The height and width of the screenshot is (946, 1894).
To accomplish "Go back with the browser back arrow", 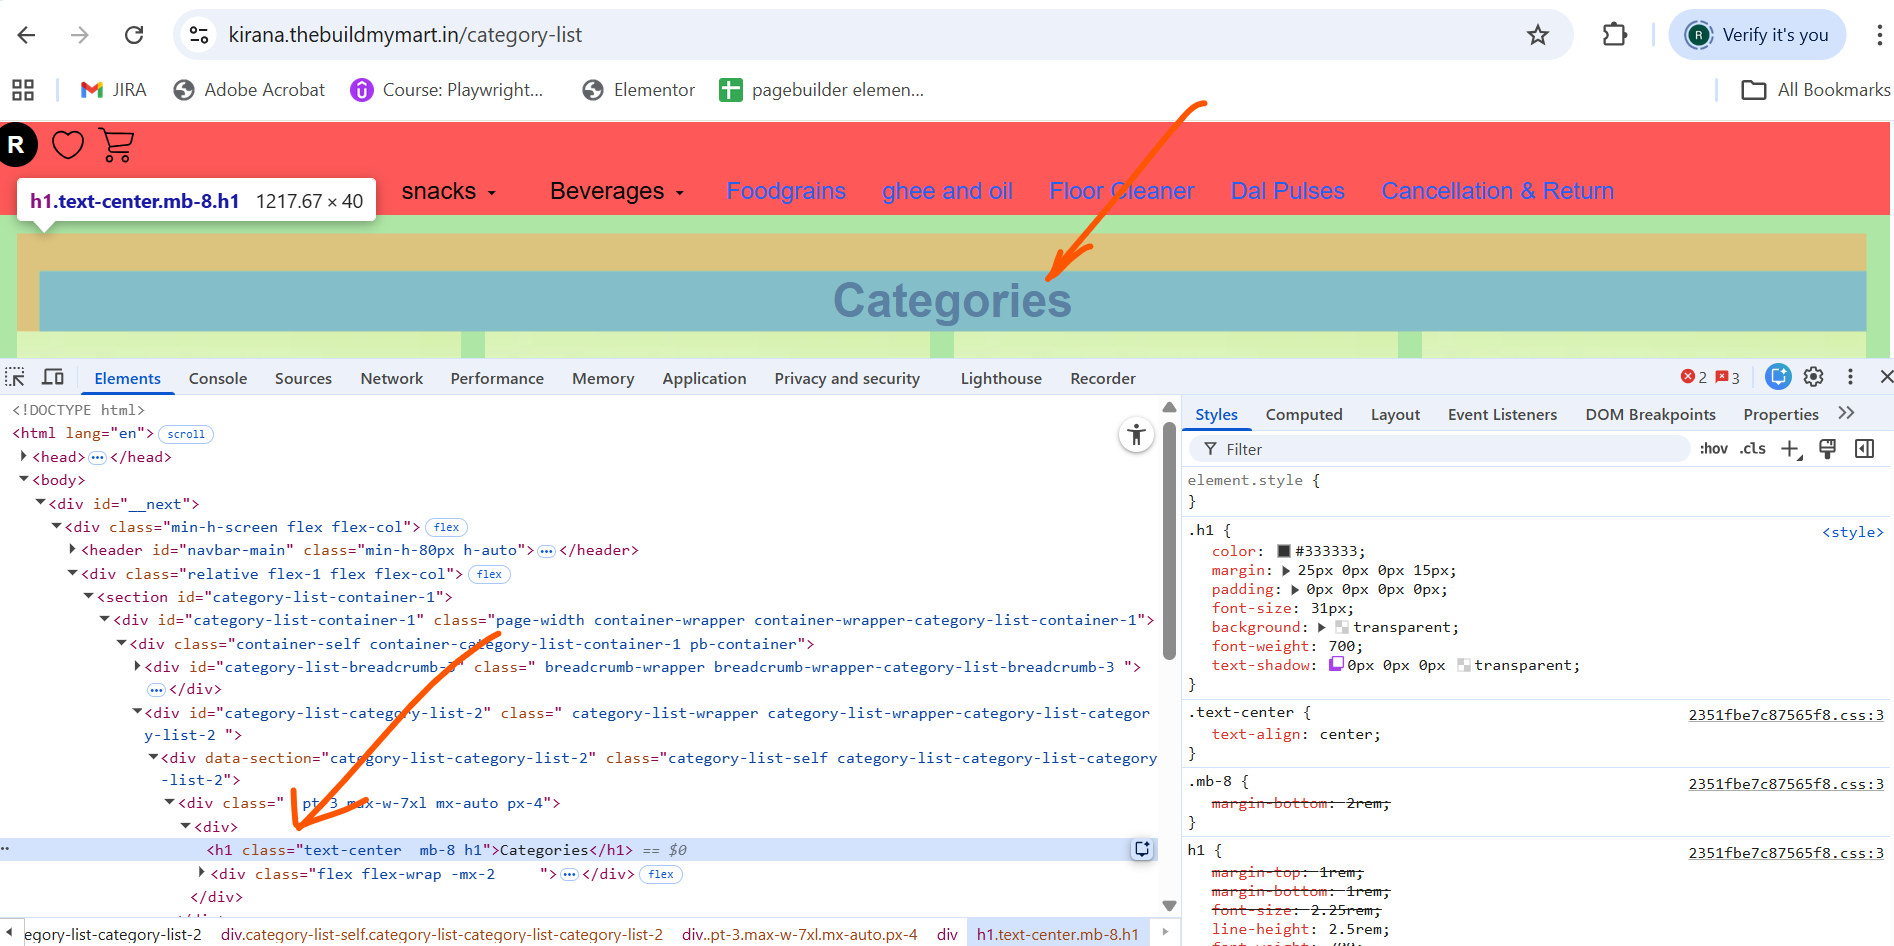I will (27, 35).
